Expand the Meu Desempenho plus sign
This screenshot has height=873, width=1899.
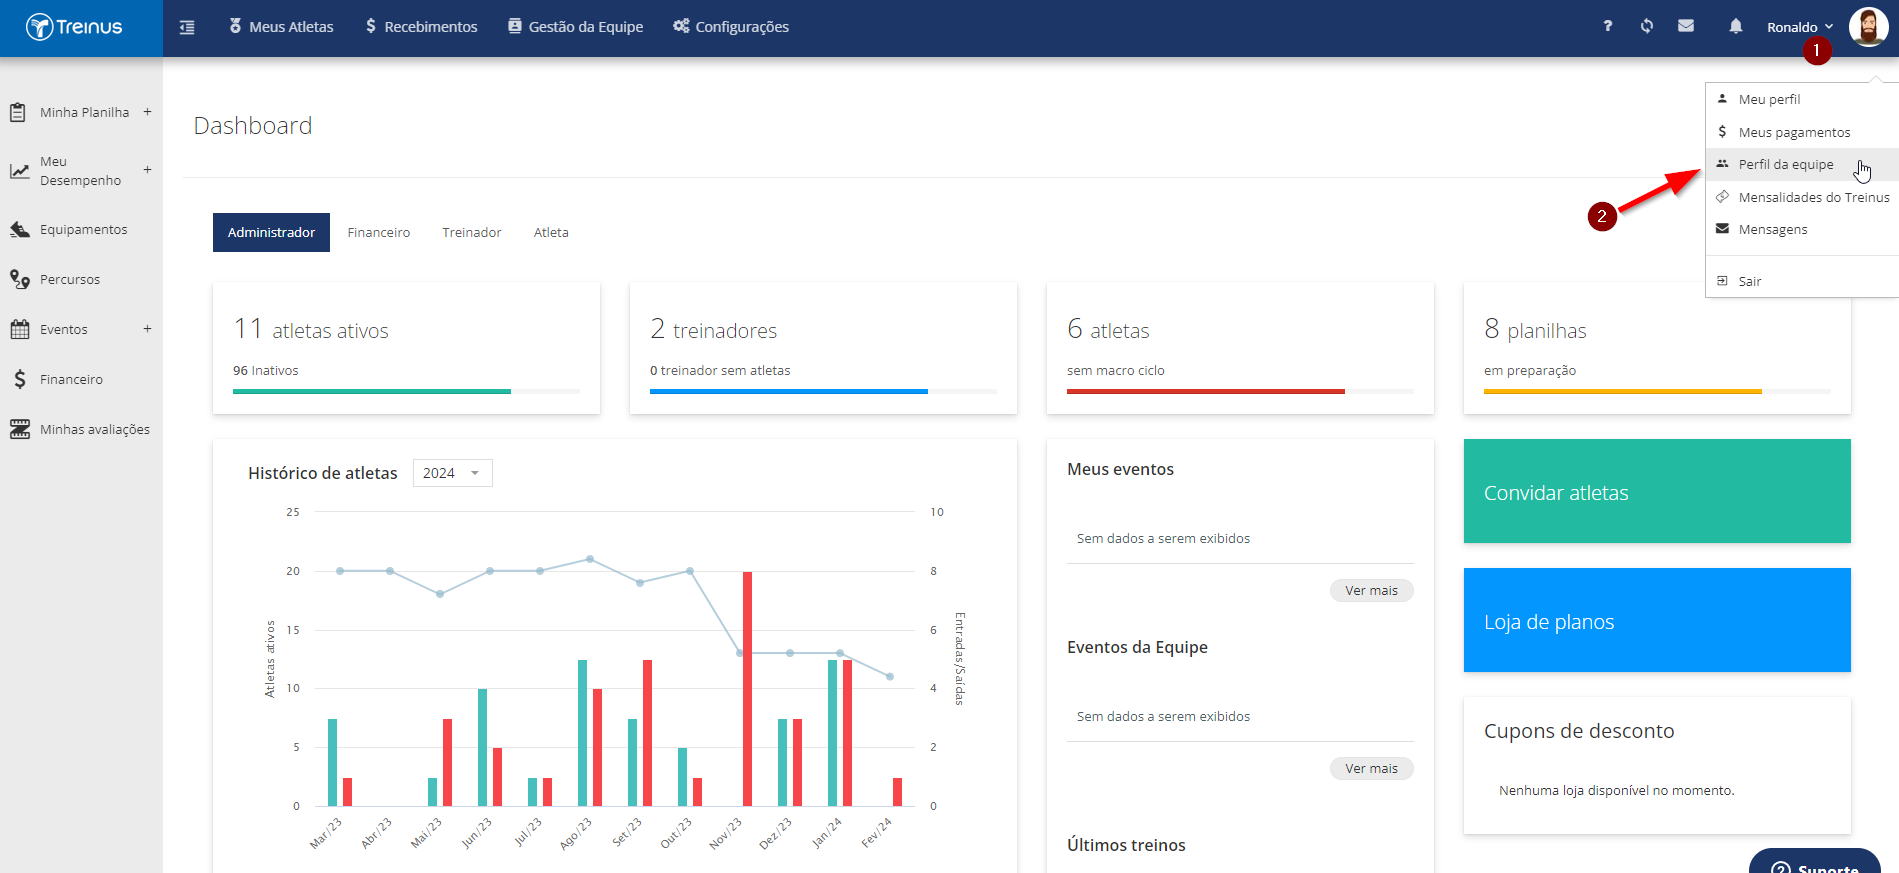(147, 170)
